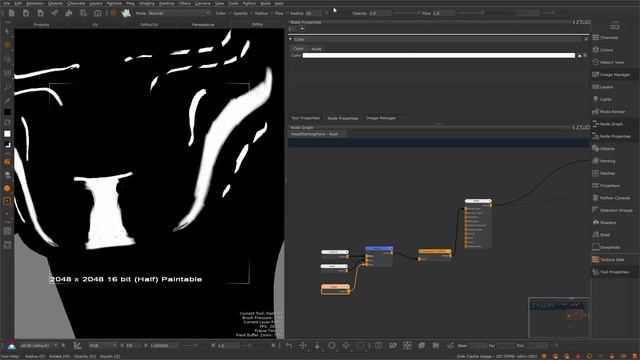This screenshot has height=360, width=640.
Task: Open the Mode Normal blend dropdown
Action: (x=179, y=13)
